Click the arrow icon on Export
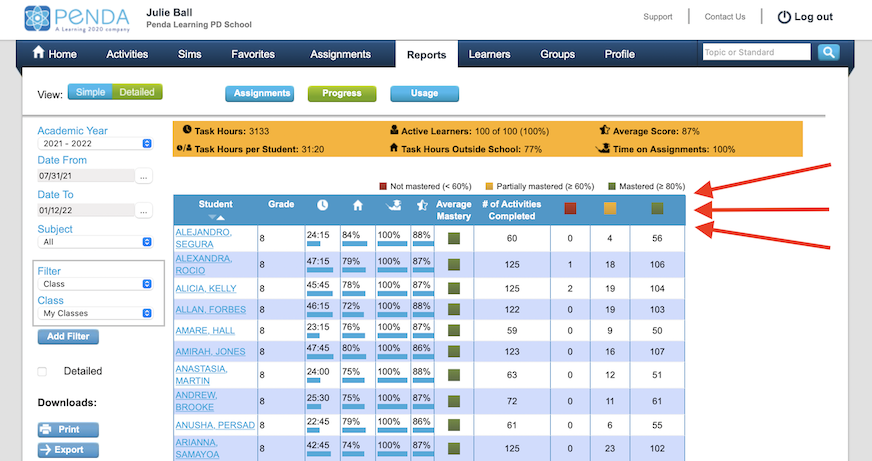872x461 pixels. [x=46, y=450]
